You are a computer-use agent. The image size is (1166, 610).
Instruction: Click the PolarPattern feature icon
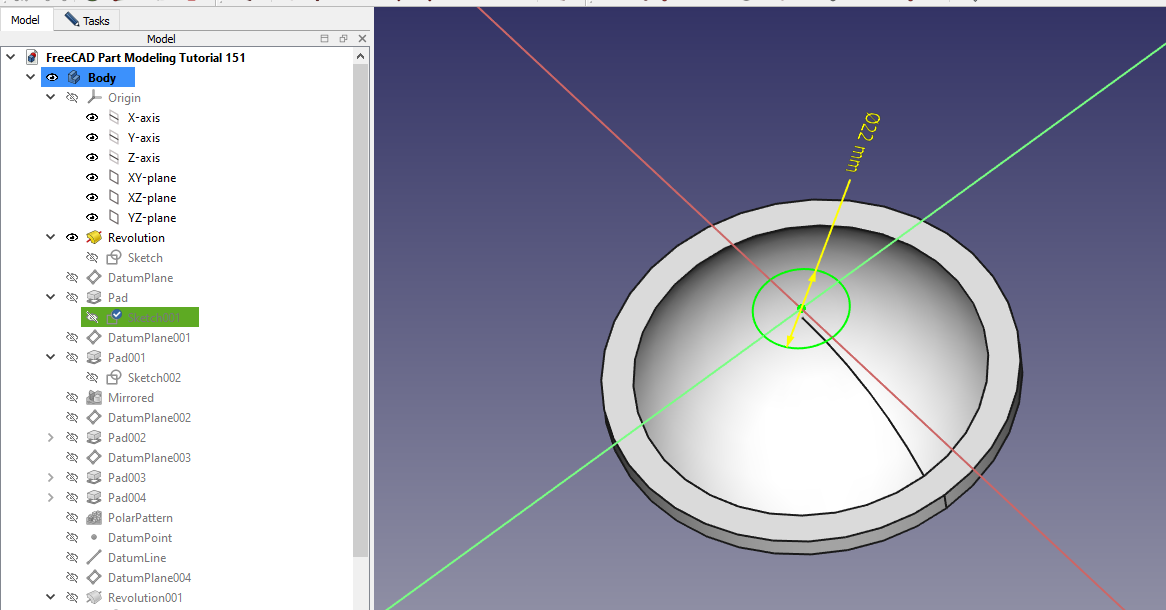94,518
